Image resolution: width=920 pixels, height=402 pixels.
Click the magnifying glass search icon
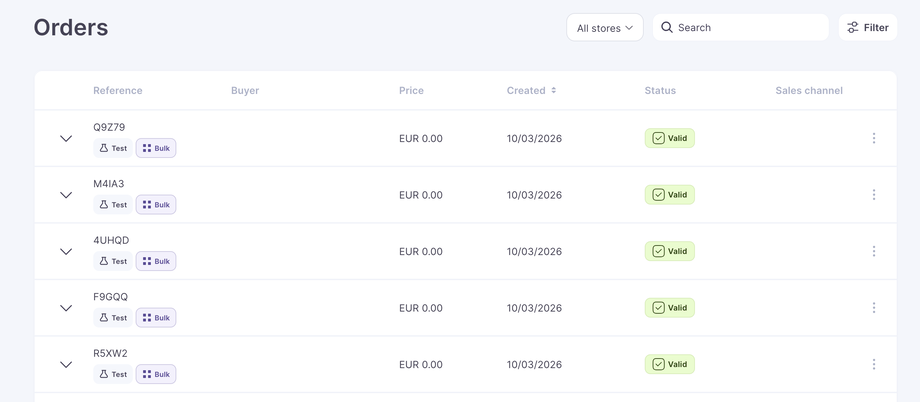(667, 28)
